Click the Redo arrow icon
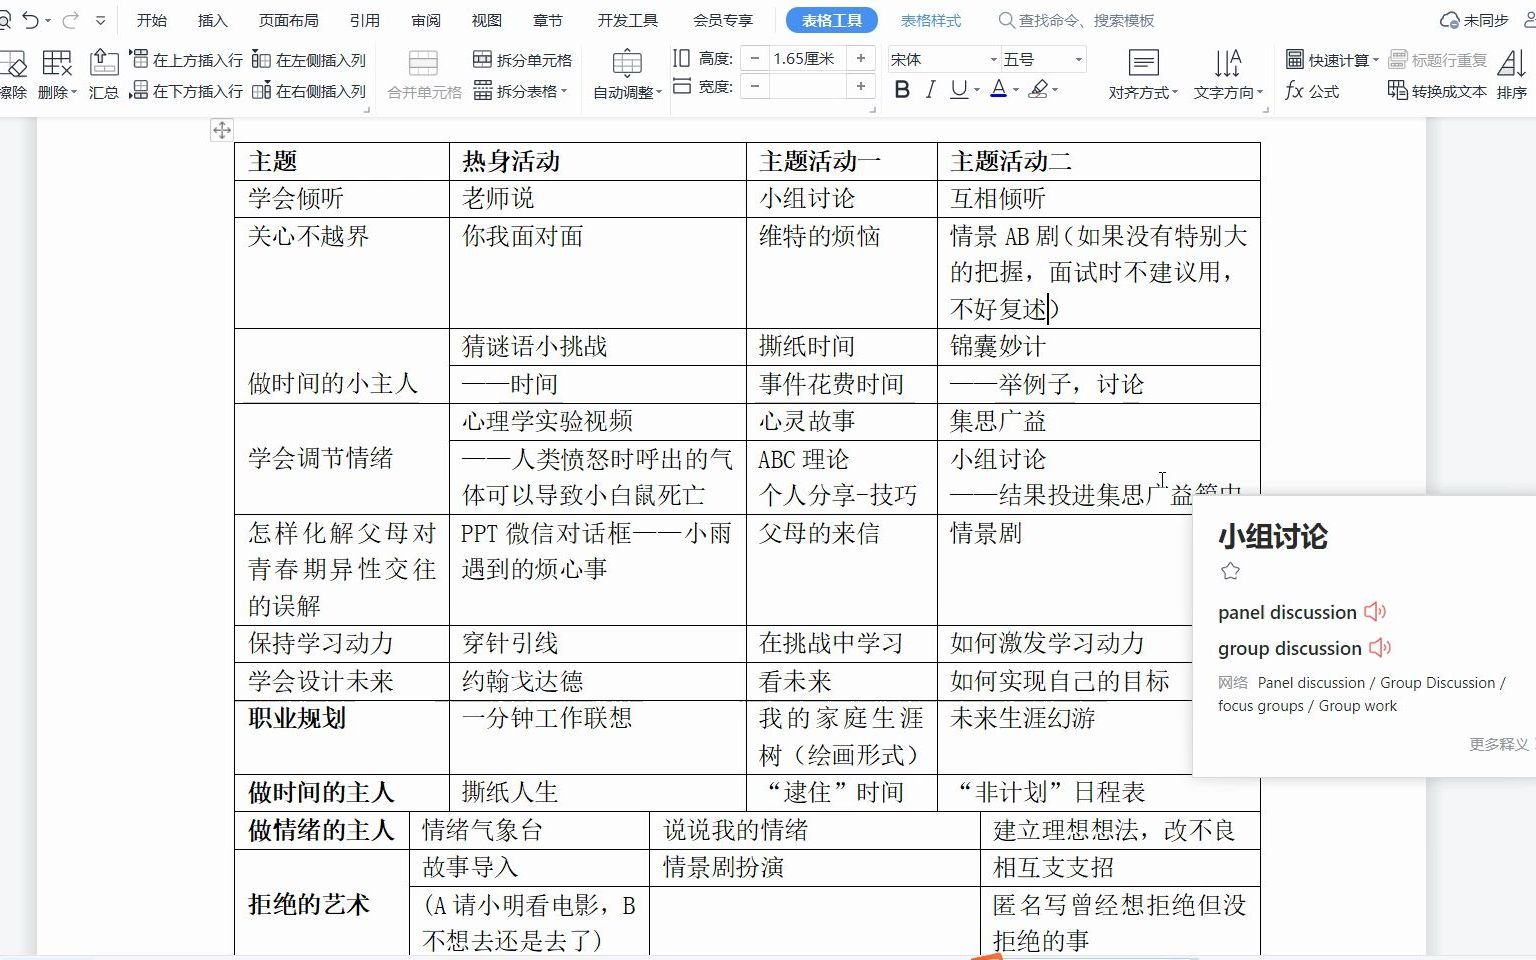Image resolution: width=1536 pixels, height=960 pixels. (x=69, y=20)
